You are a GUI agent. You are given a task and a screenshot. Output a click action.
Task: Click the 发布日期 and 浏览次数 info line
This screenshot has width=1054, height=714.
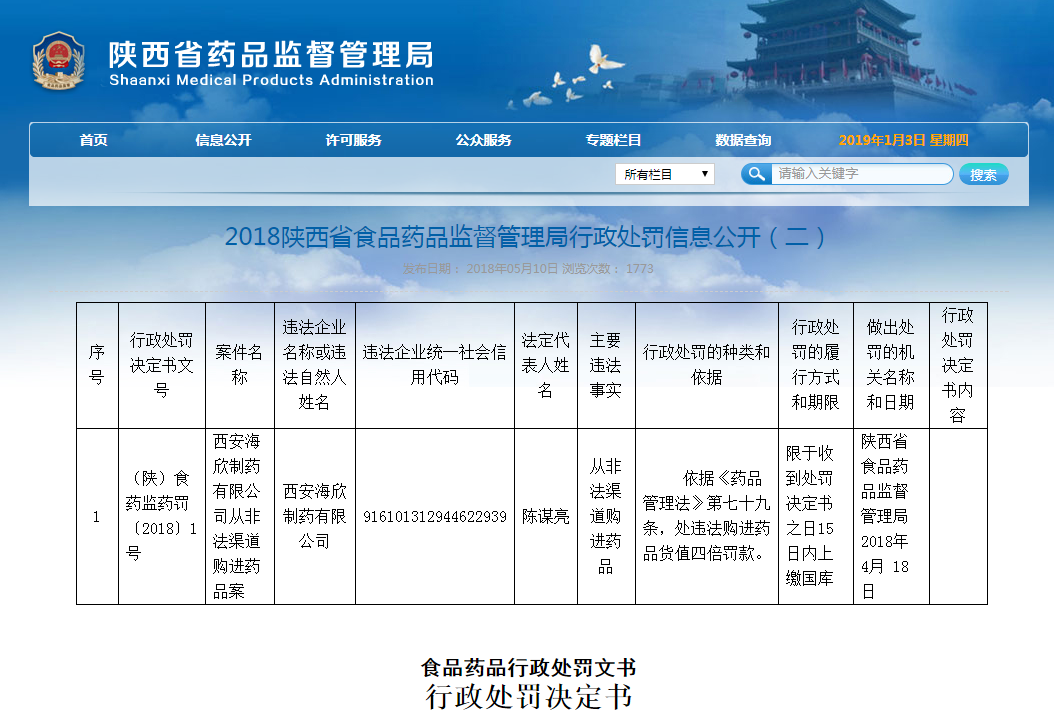click(527, 269)
